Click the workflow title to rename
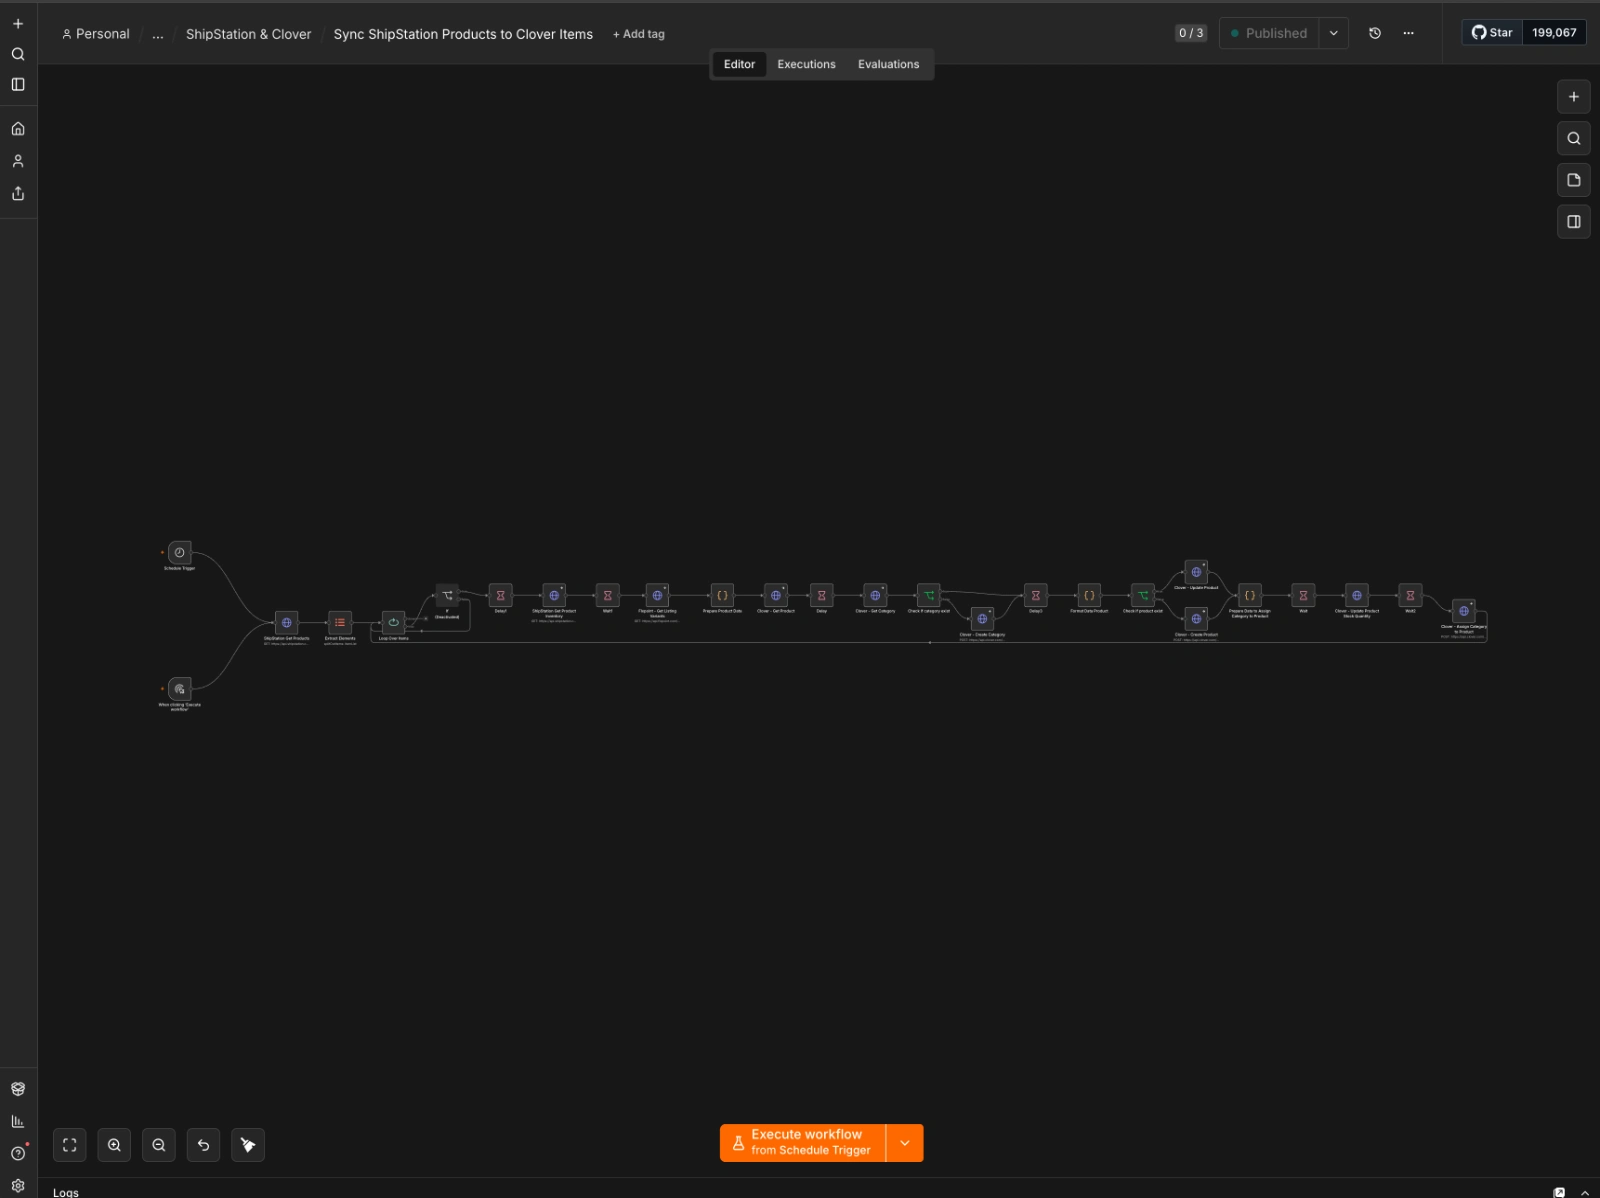Image resolution: width=1600 pixels, height=1198 pixels. pyautogui.click(x=463, y=34)
